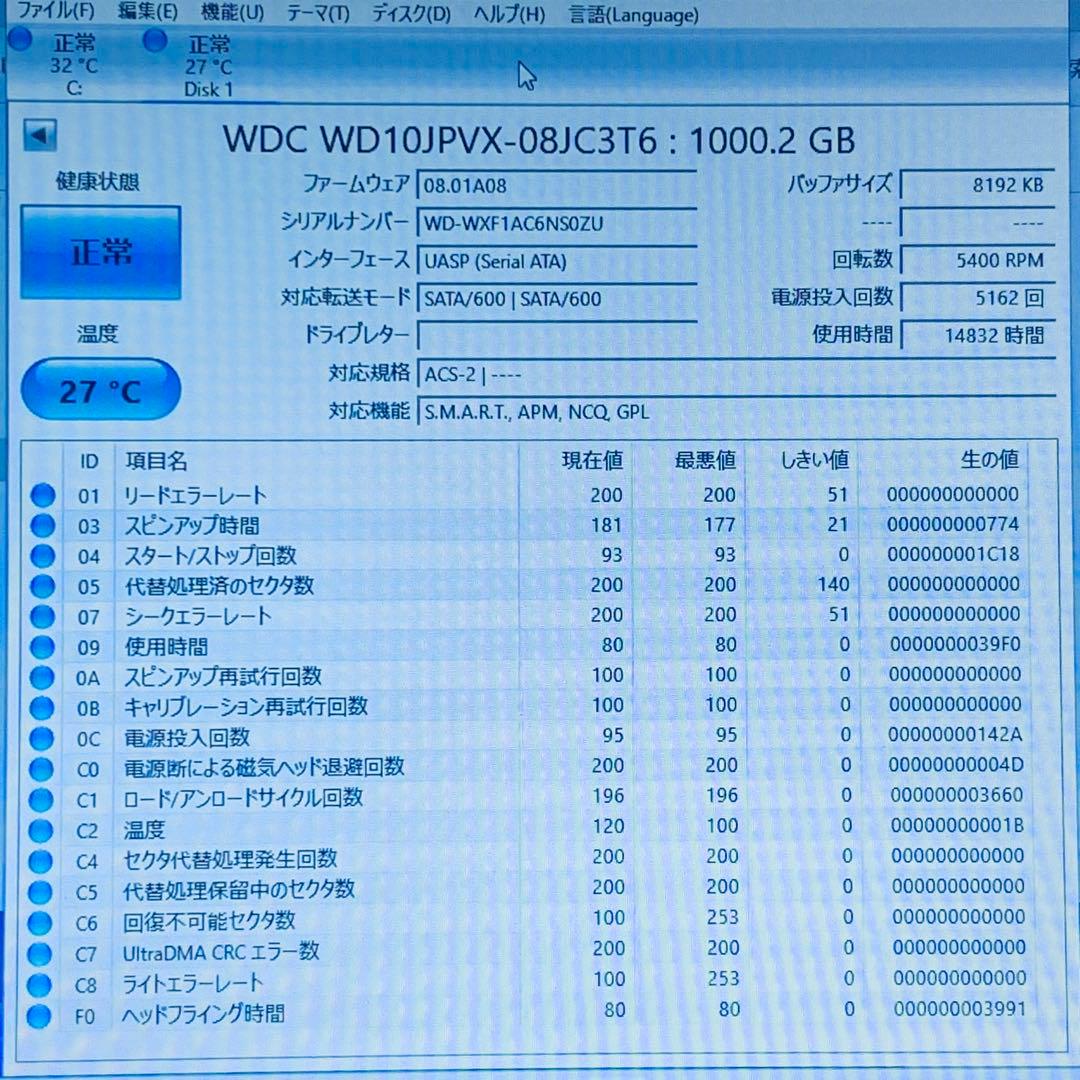Click the buffer size value 8192 KB

(x=977, y=185)
